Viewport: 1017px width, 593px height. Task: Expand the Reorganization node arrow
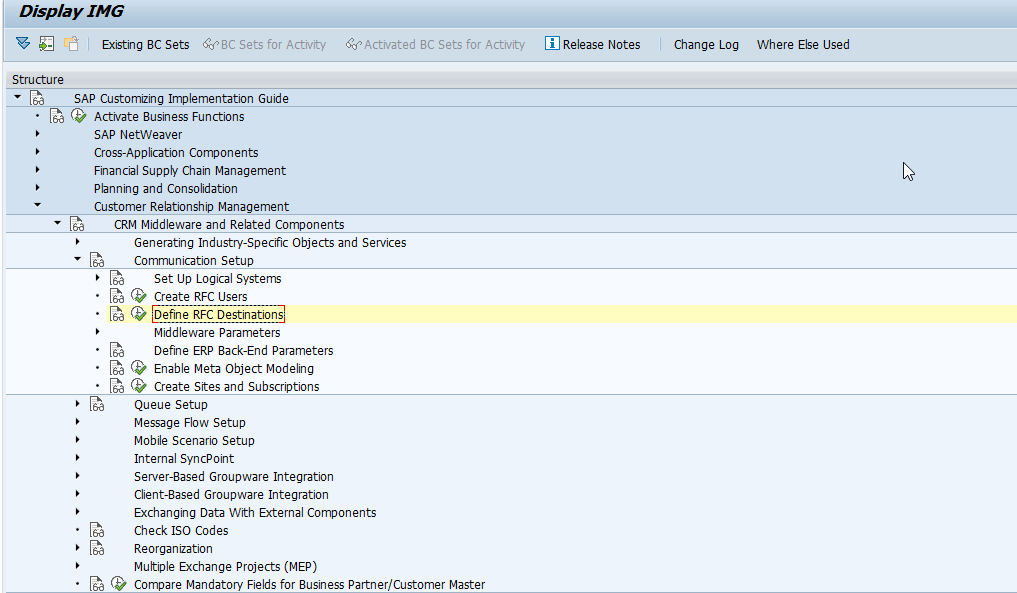[x=78, y=548]
